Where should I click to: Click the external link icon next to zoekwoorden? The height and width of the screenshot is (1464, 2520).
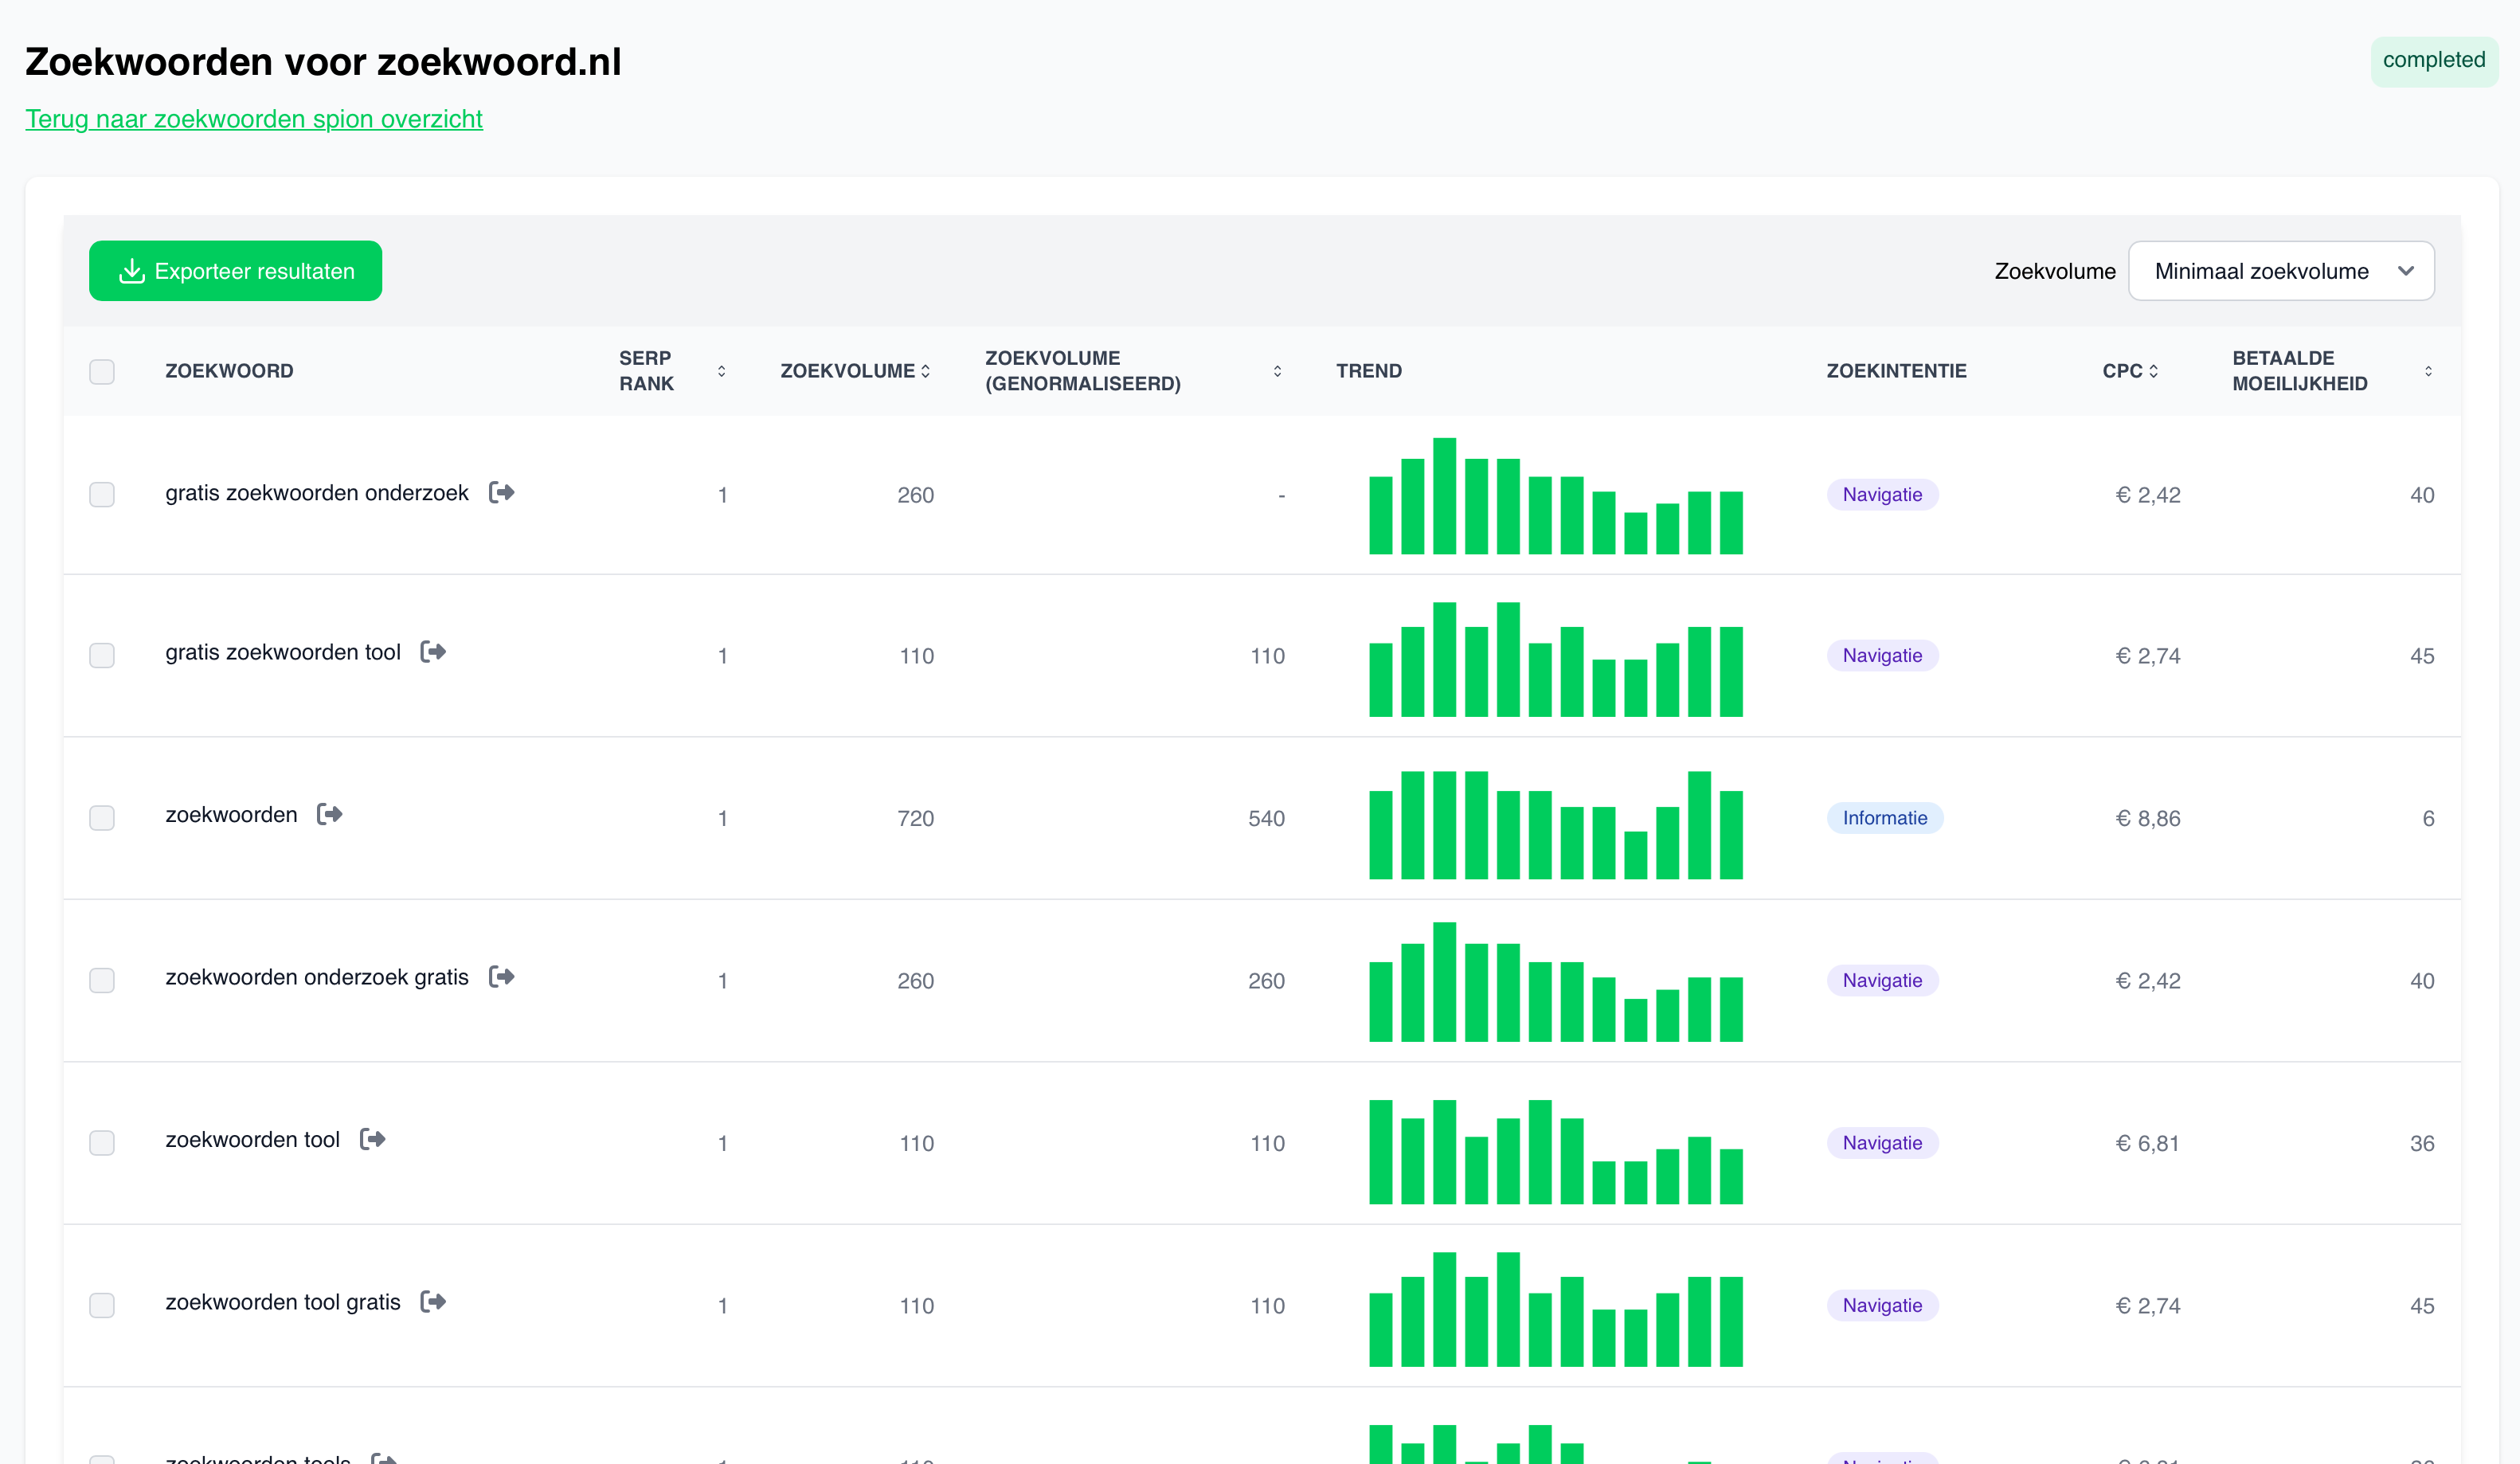329,813
